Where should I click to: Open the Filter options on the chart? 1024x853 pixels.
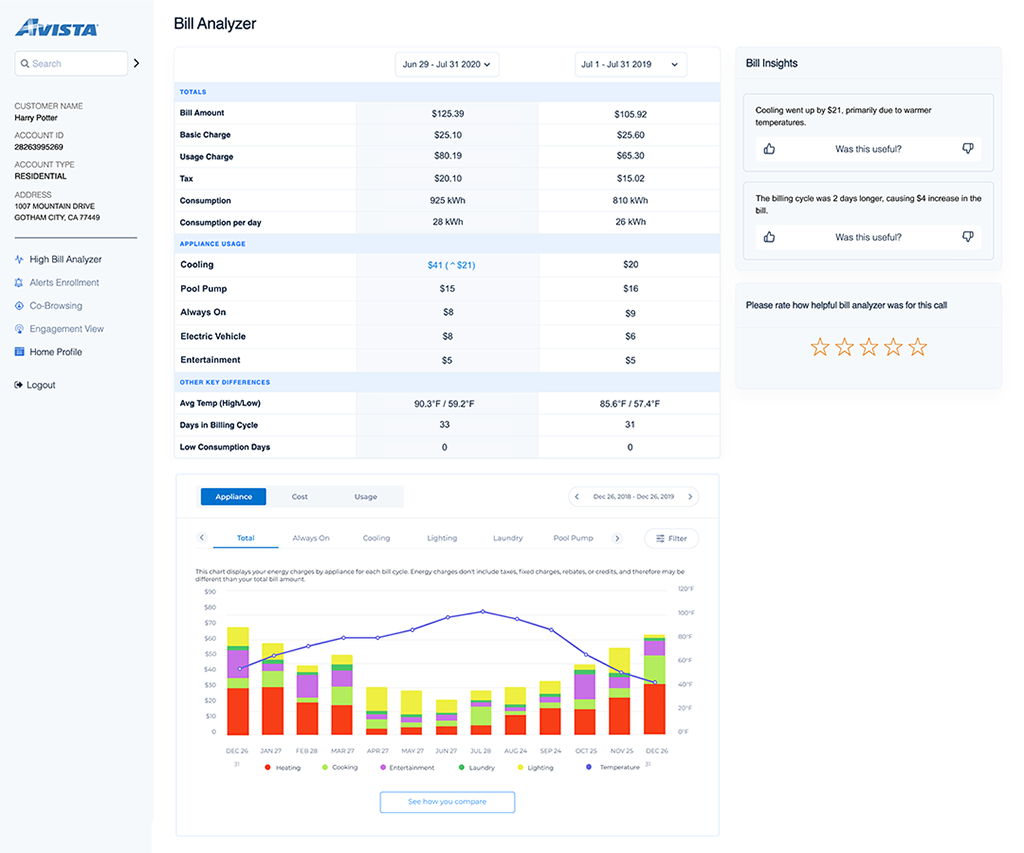[x=671, y=538]
